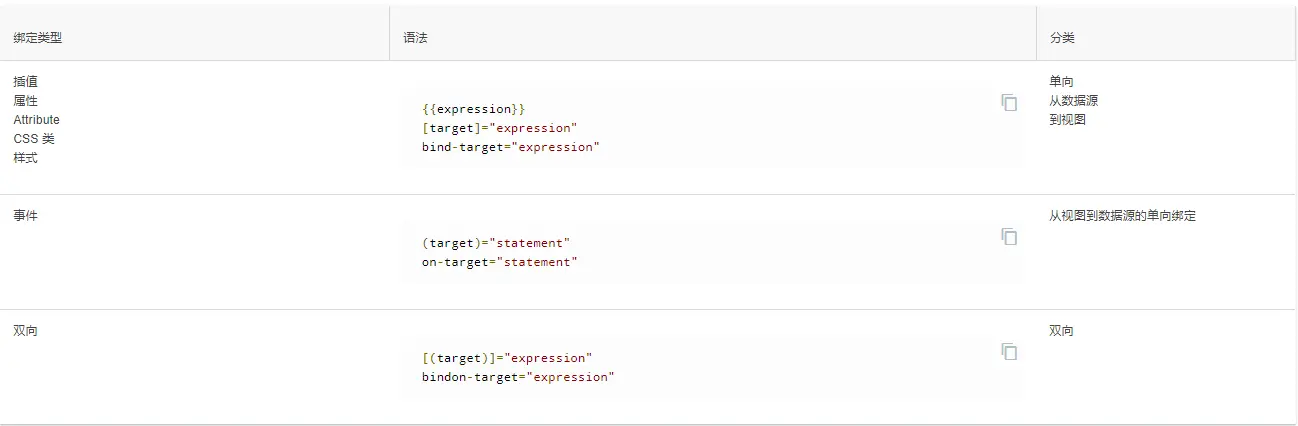This screenshot has width=1298, height=426.
Task: Click the bindon-target="expression" code line
Action: click(517, 377)
